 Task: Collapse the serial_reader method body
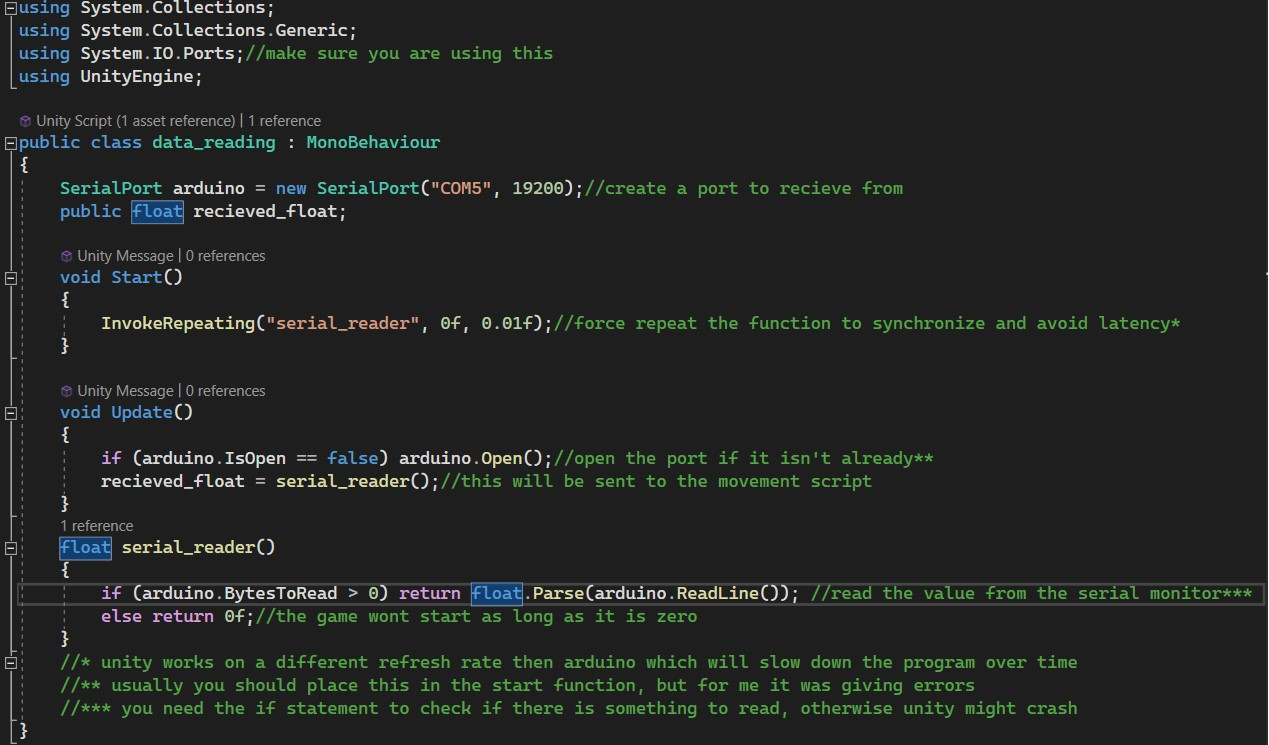point(10,547)
